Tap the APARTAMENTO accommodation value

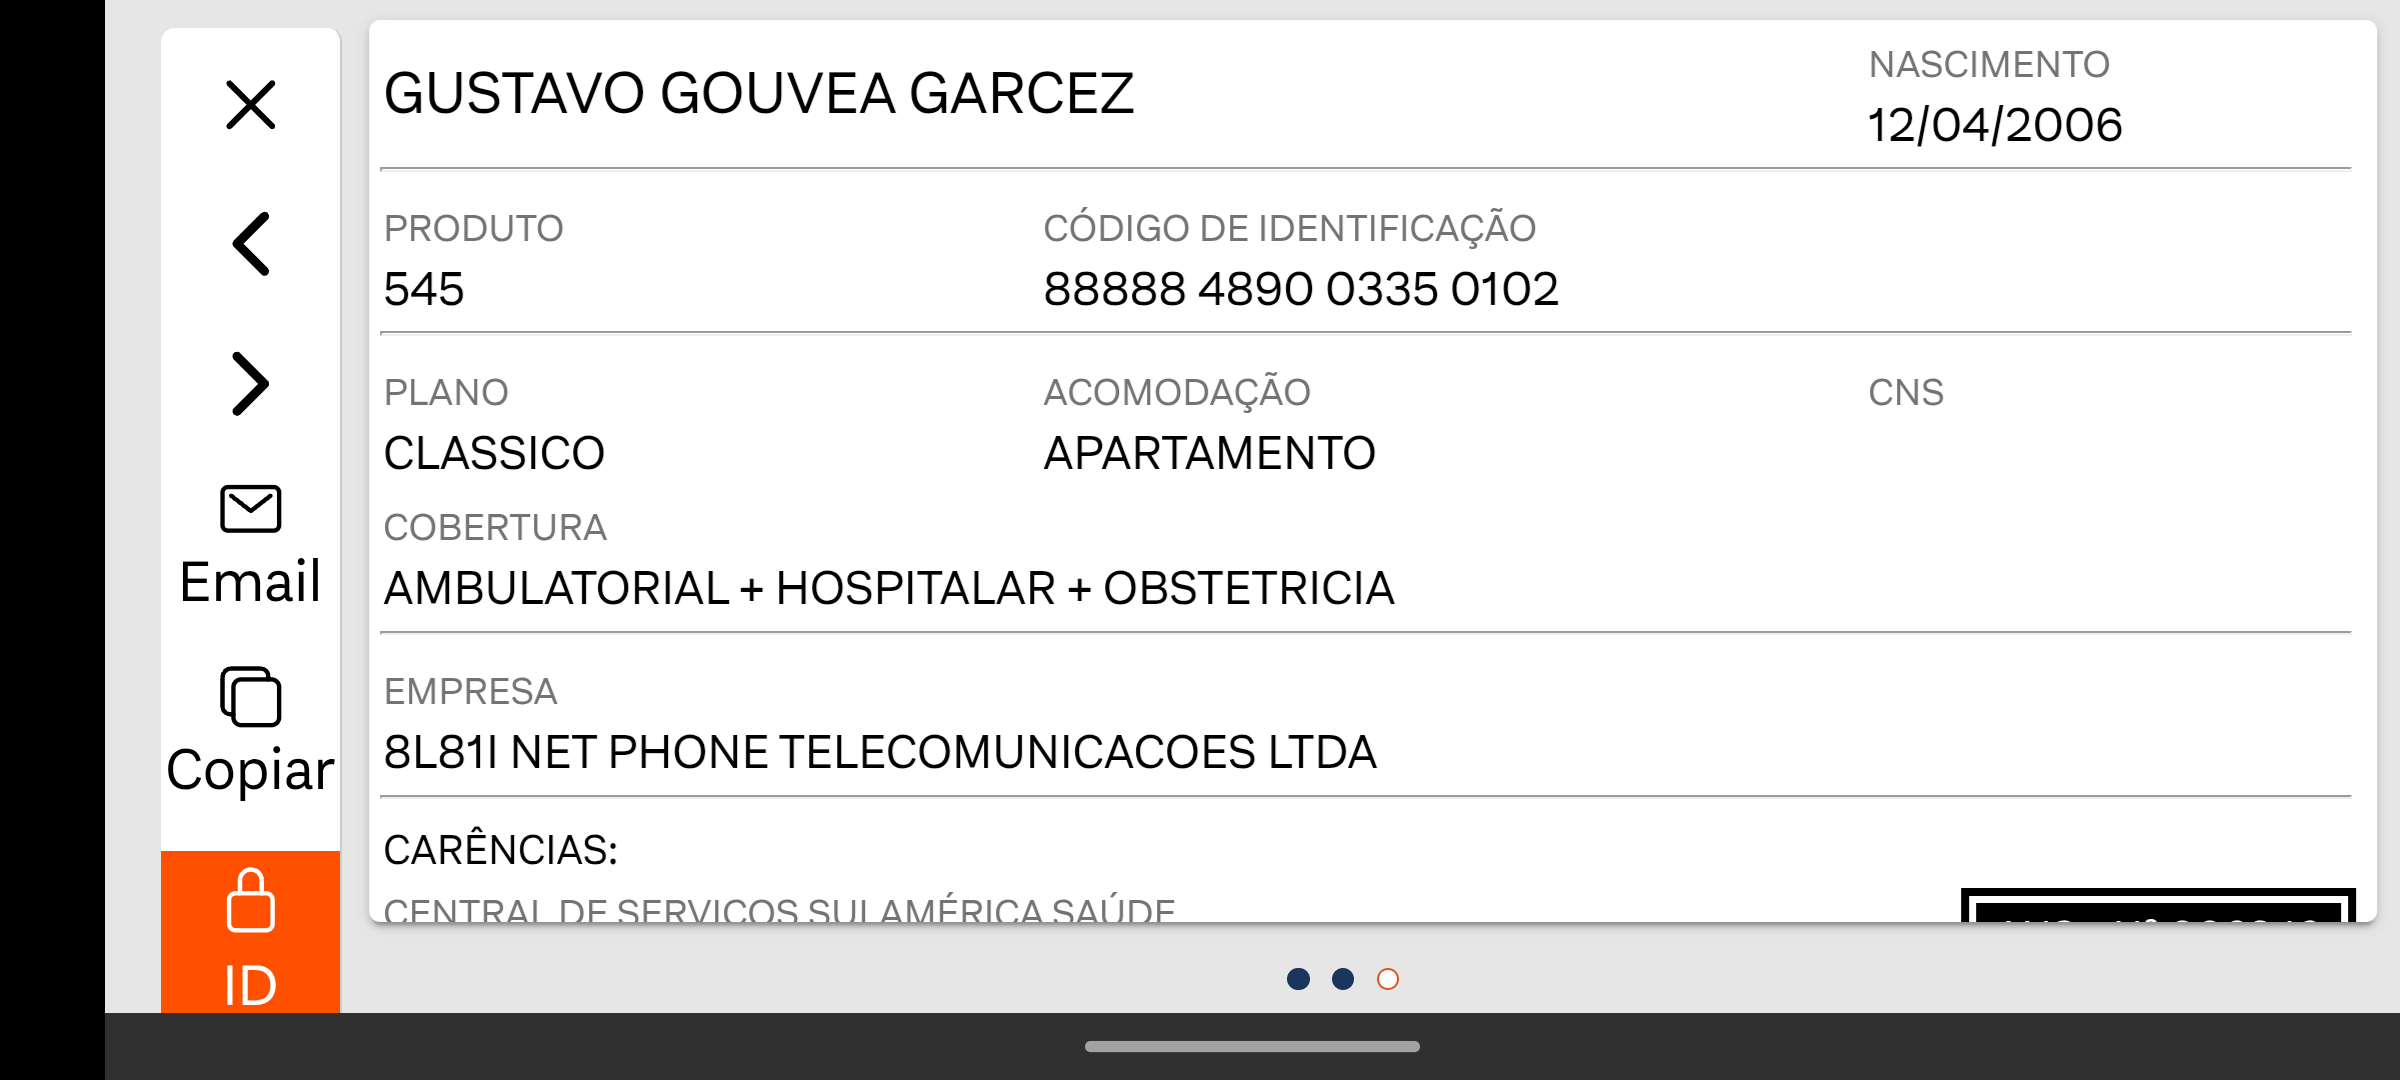[x=1209, y=453]
